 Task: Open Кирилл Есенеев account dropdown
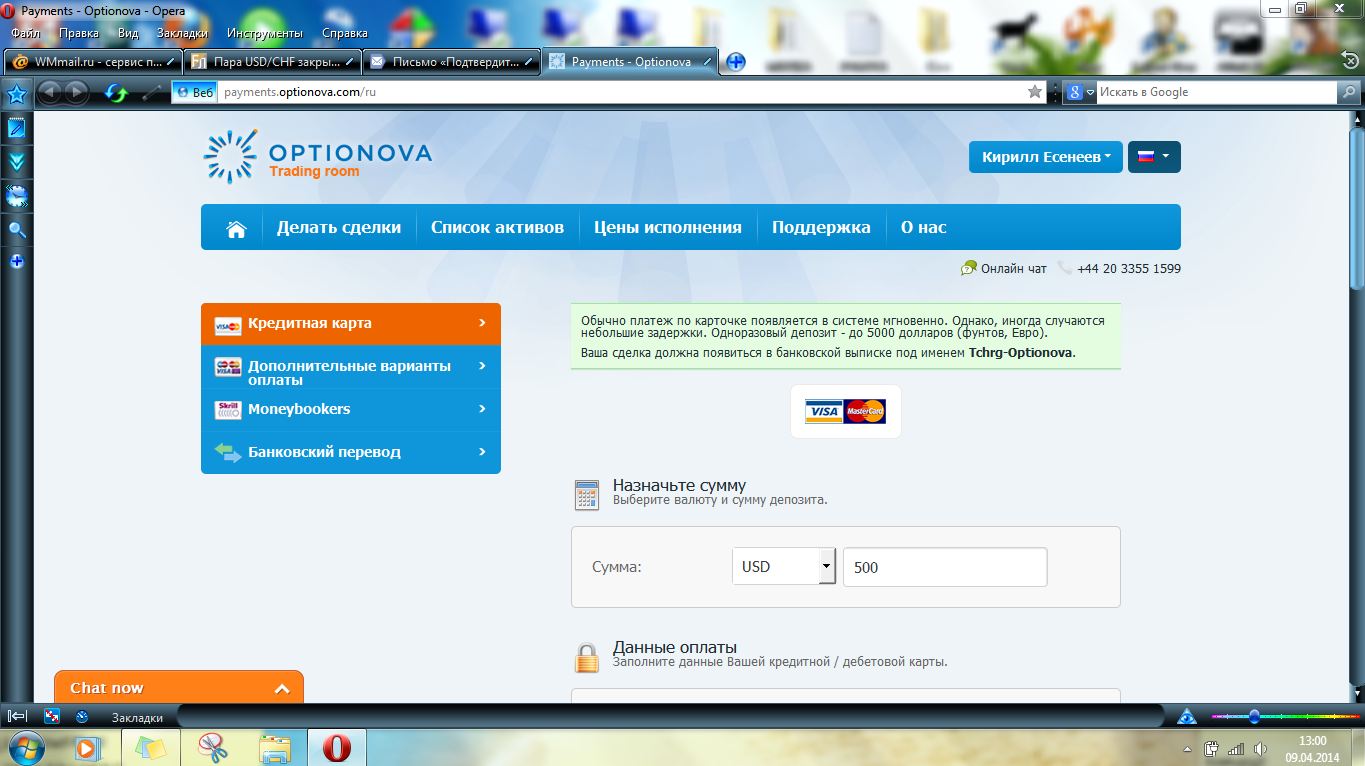pyautogui.click(x=1046, y=157)
